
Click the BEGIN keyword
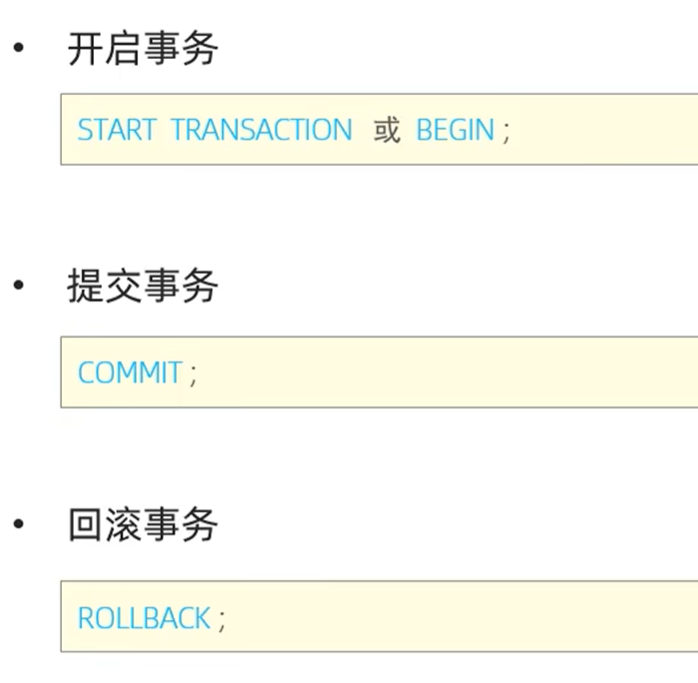point(455,130)
